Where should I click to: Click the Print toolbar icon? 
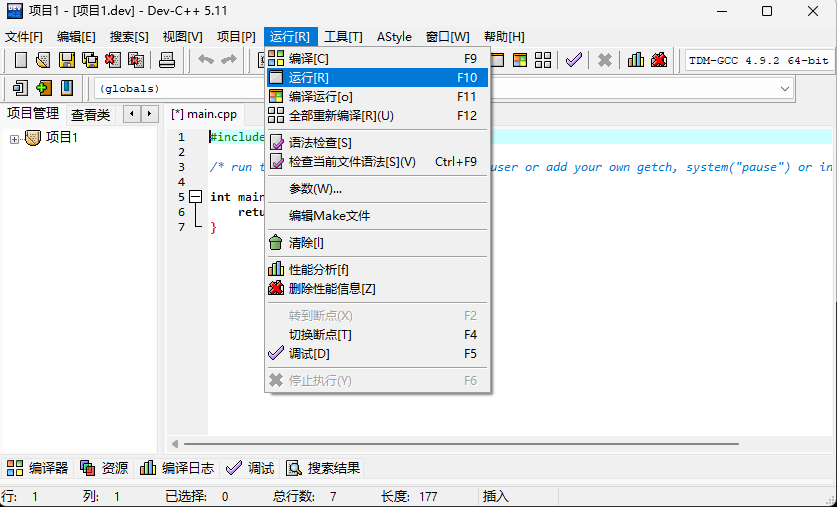click(167, 60)
